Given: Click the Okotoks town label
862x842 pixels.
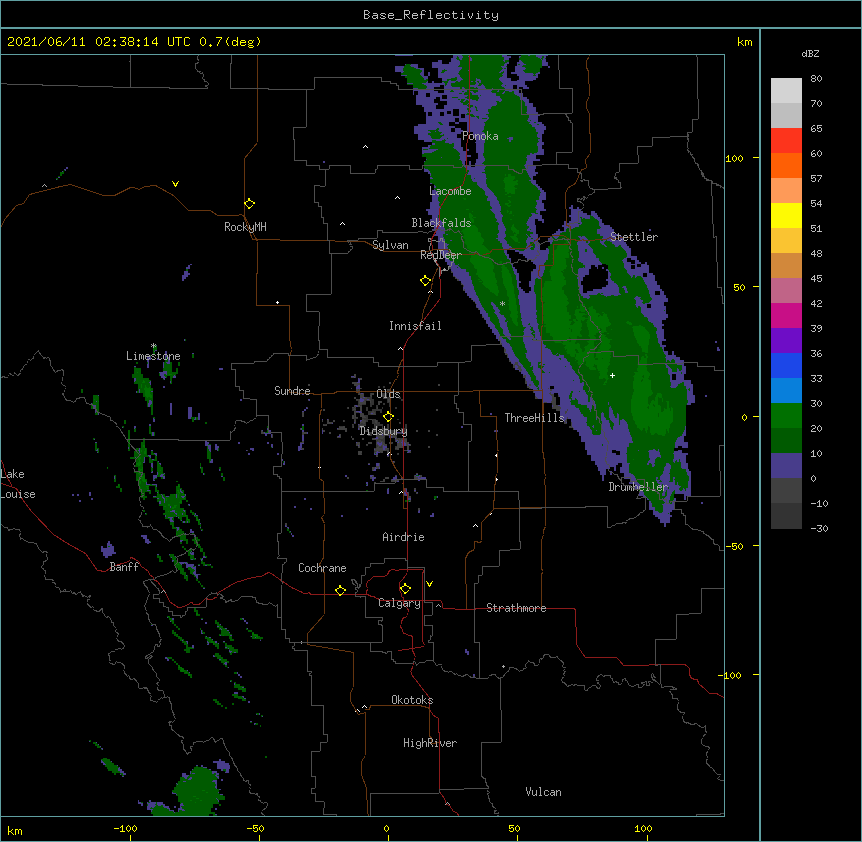Looking at the screenshot, I should (x=412, y=700).
